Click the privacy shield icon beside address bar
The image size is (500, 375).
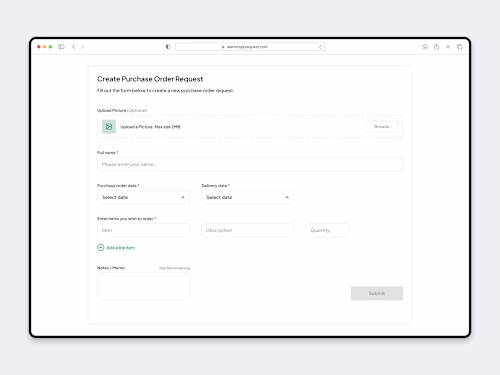tap(168, 47)
